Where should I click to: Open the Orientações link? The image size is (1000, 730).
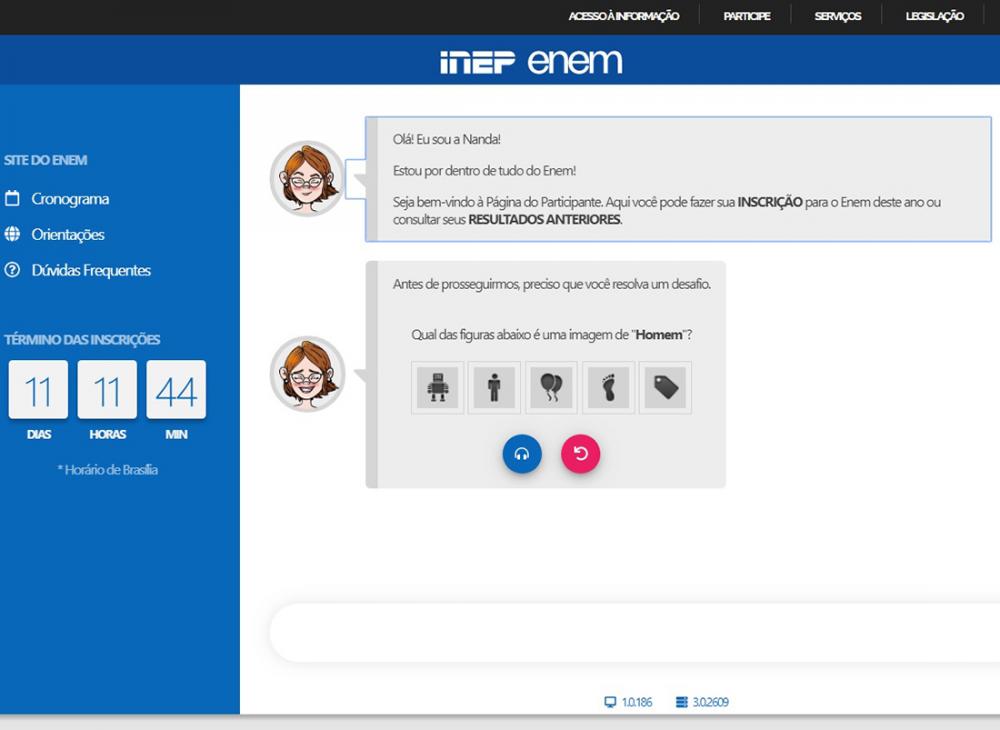pos(68,235)
